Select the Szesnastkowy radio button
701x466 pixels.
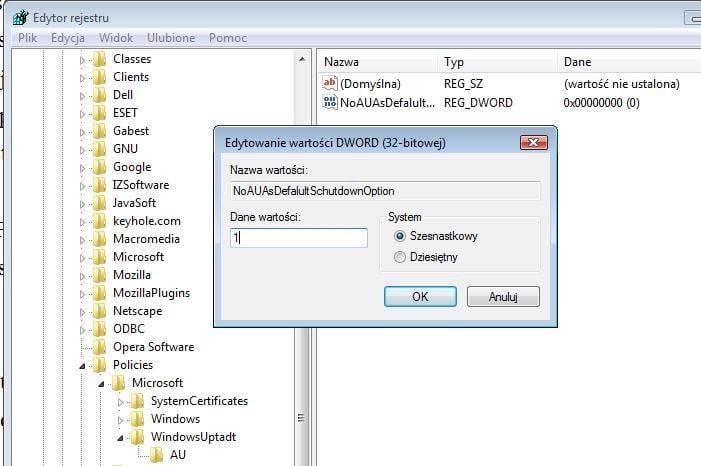[x=400, y=236]
